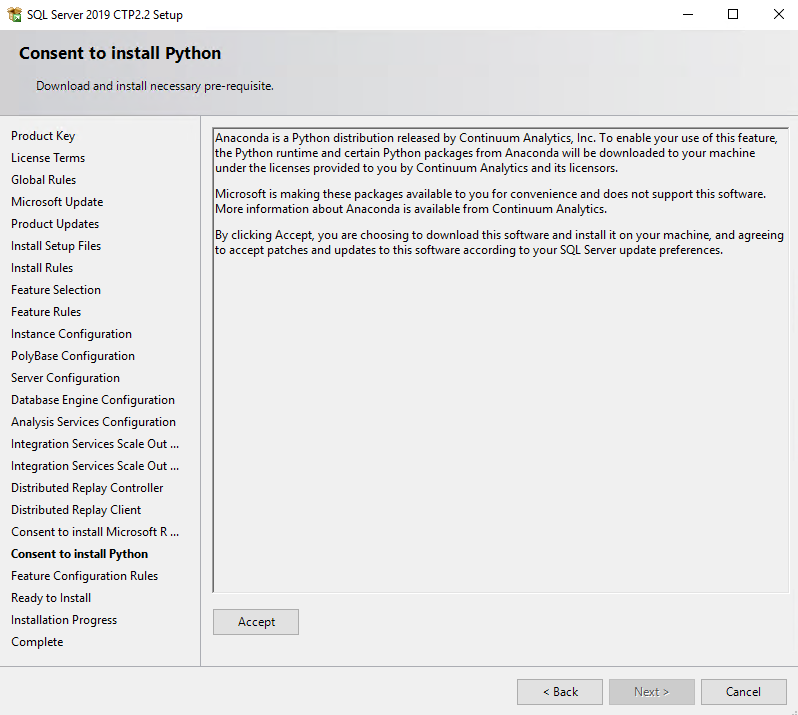This screenshot has width=798, height=715.
Task: Select the Server Configuration step
Action: (x=66, y=378)
